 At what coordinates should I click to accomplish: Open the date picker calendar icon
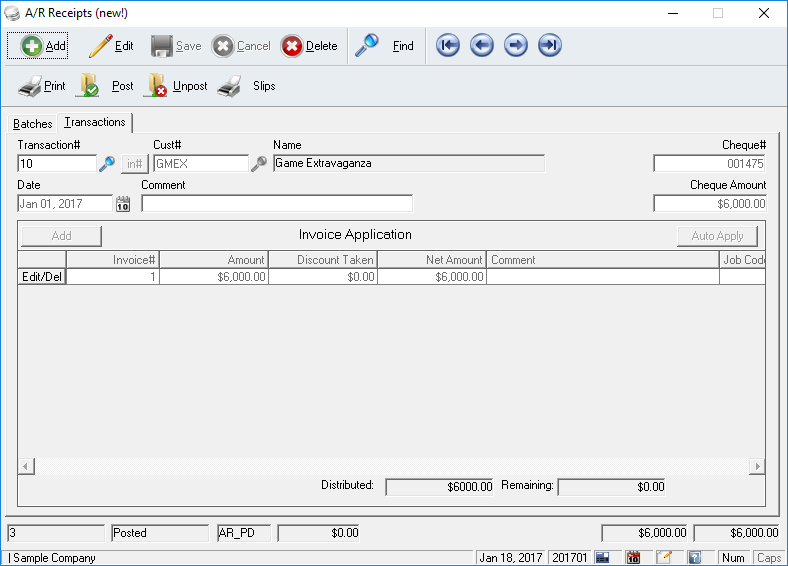click(124, 204)
